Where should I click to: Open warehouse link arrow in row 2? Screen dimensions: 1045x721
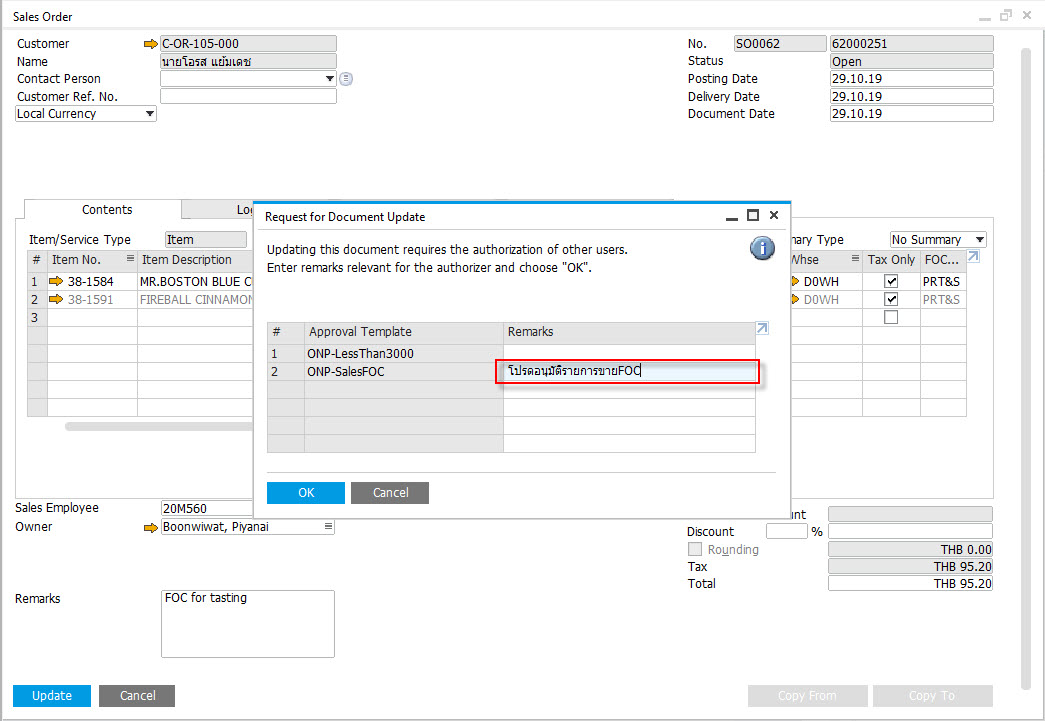[794, 299]
